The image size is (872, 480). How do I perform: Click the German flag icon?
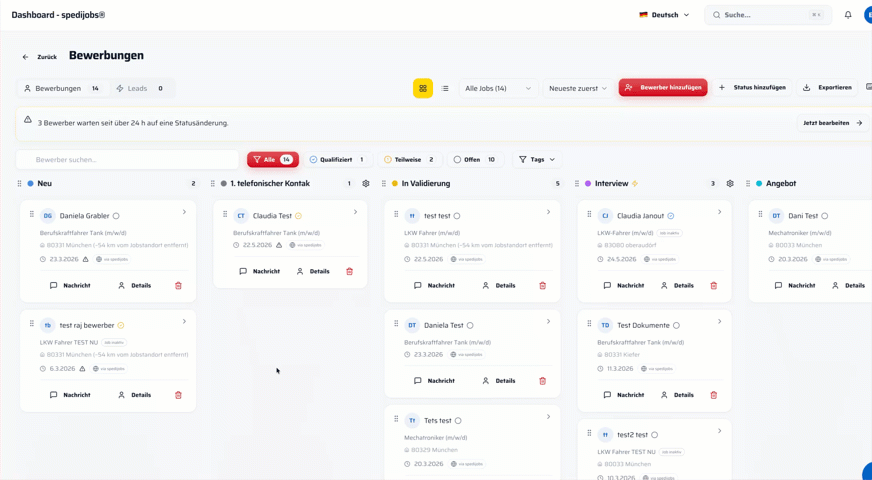643,15
